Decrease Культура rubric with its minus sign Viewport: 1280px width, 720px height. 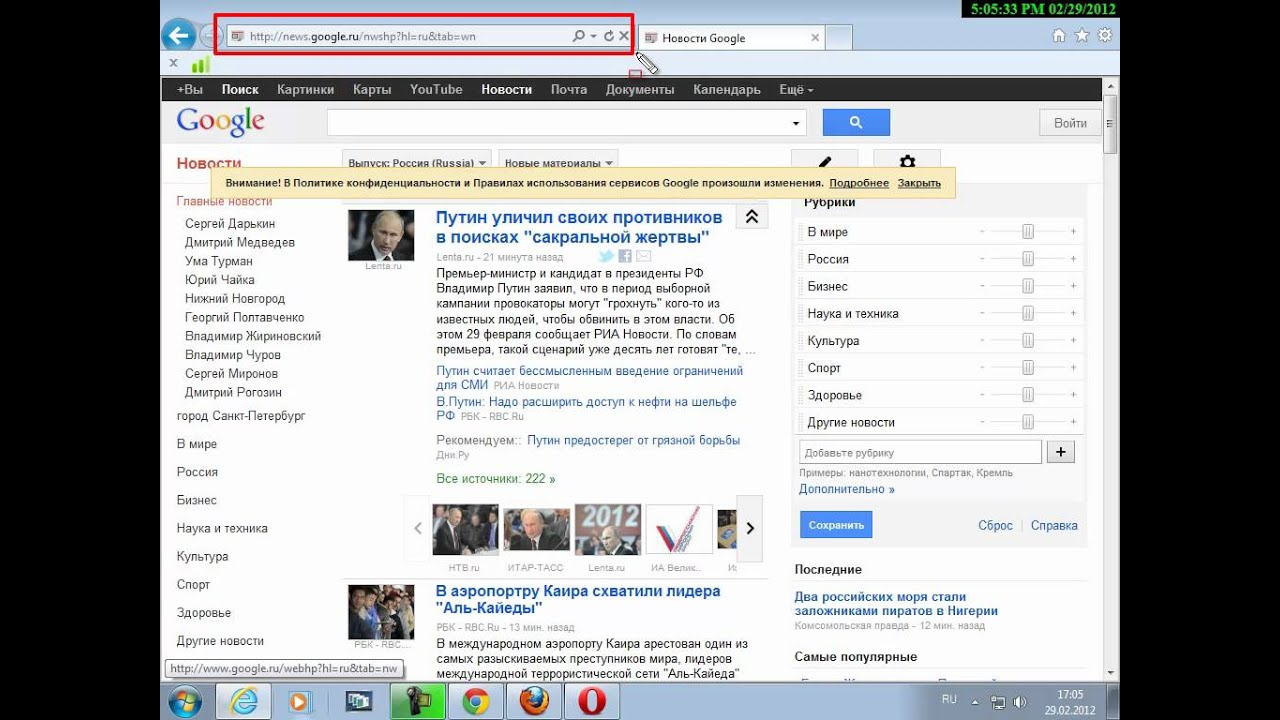point(982,341)
